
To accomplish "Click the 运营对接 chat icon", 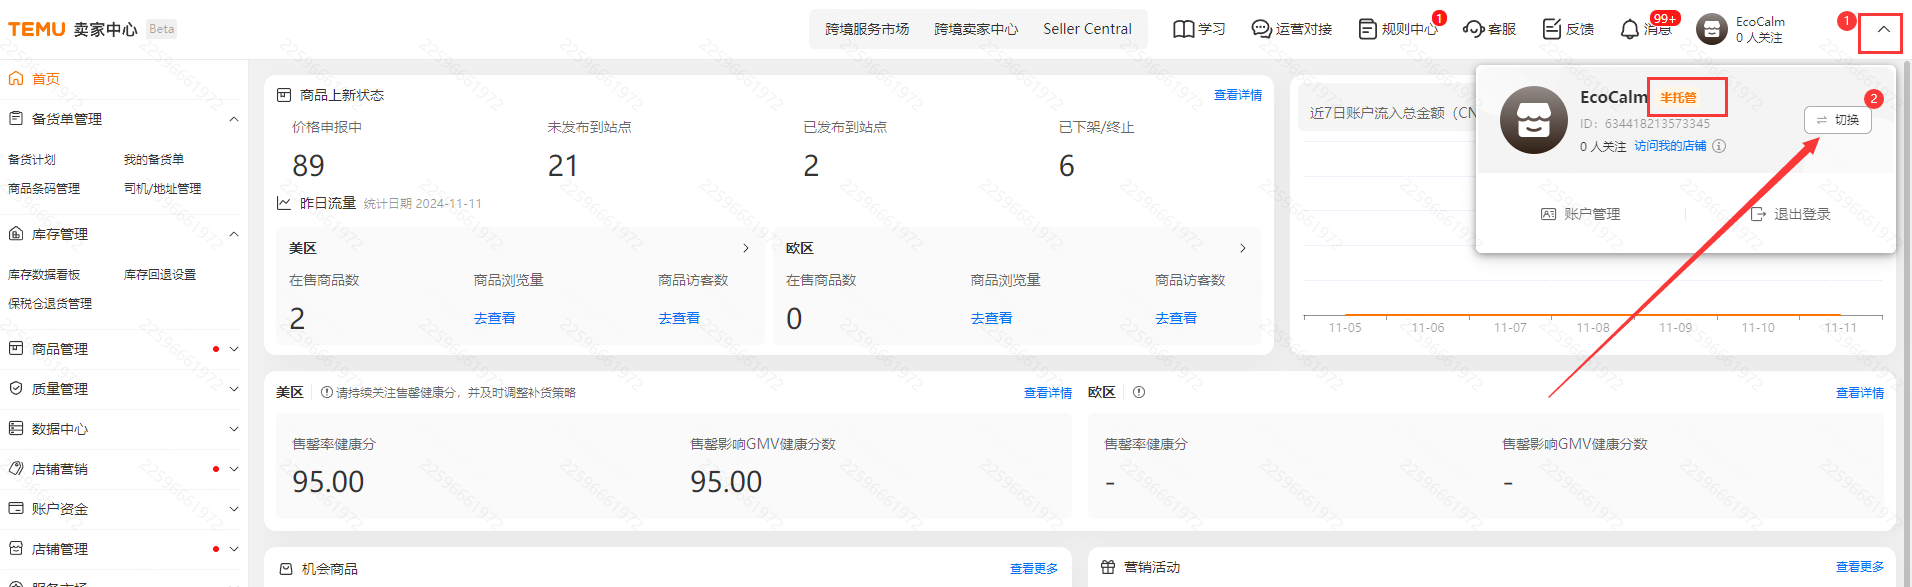I will coord(1261,29).
